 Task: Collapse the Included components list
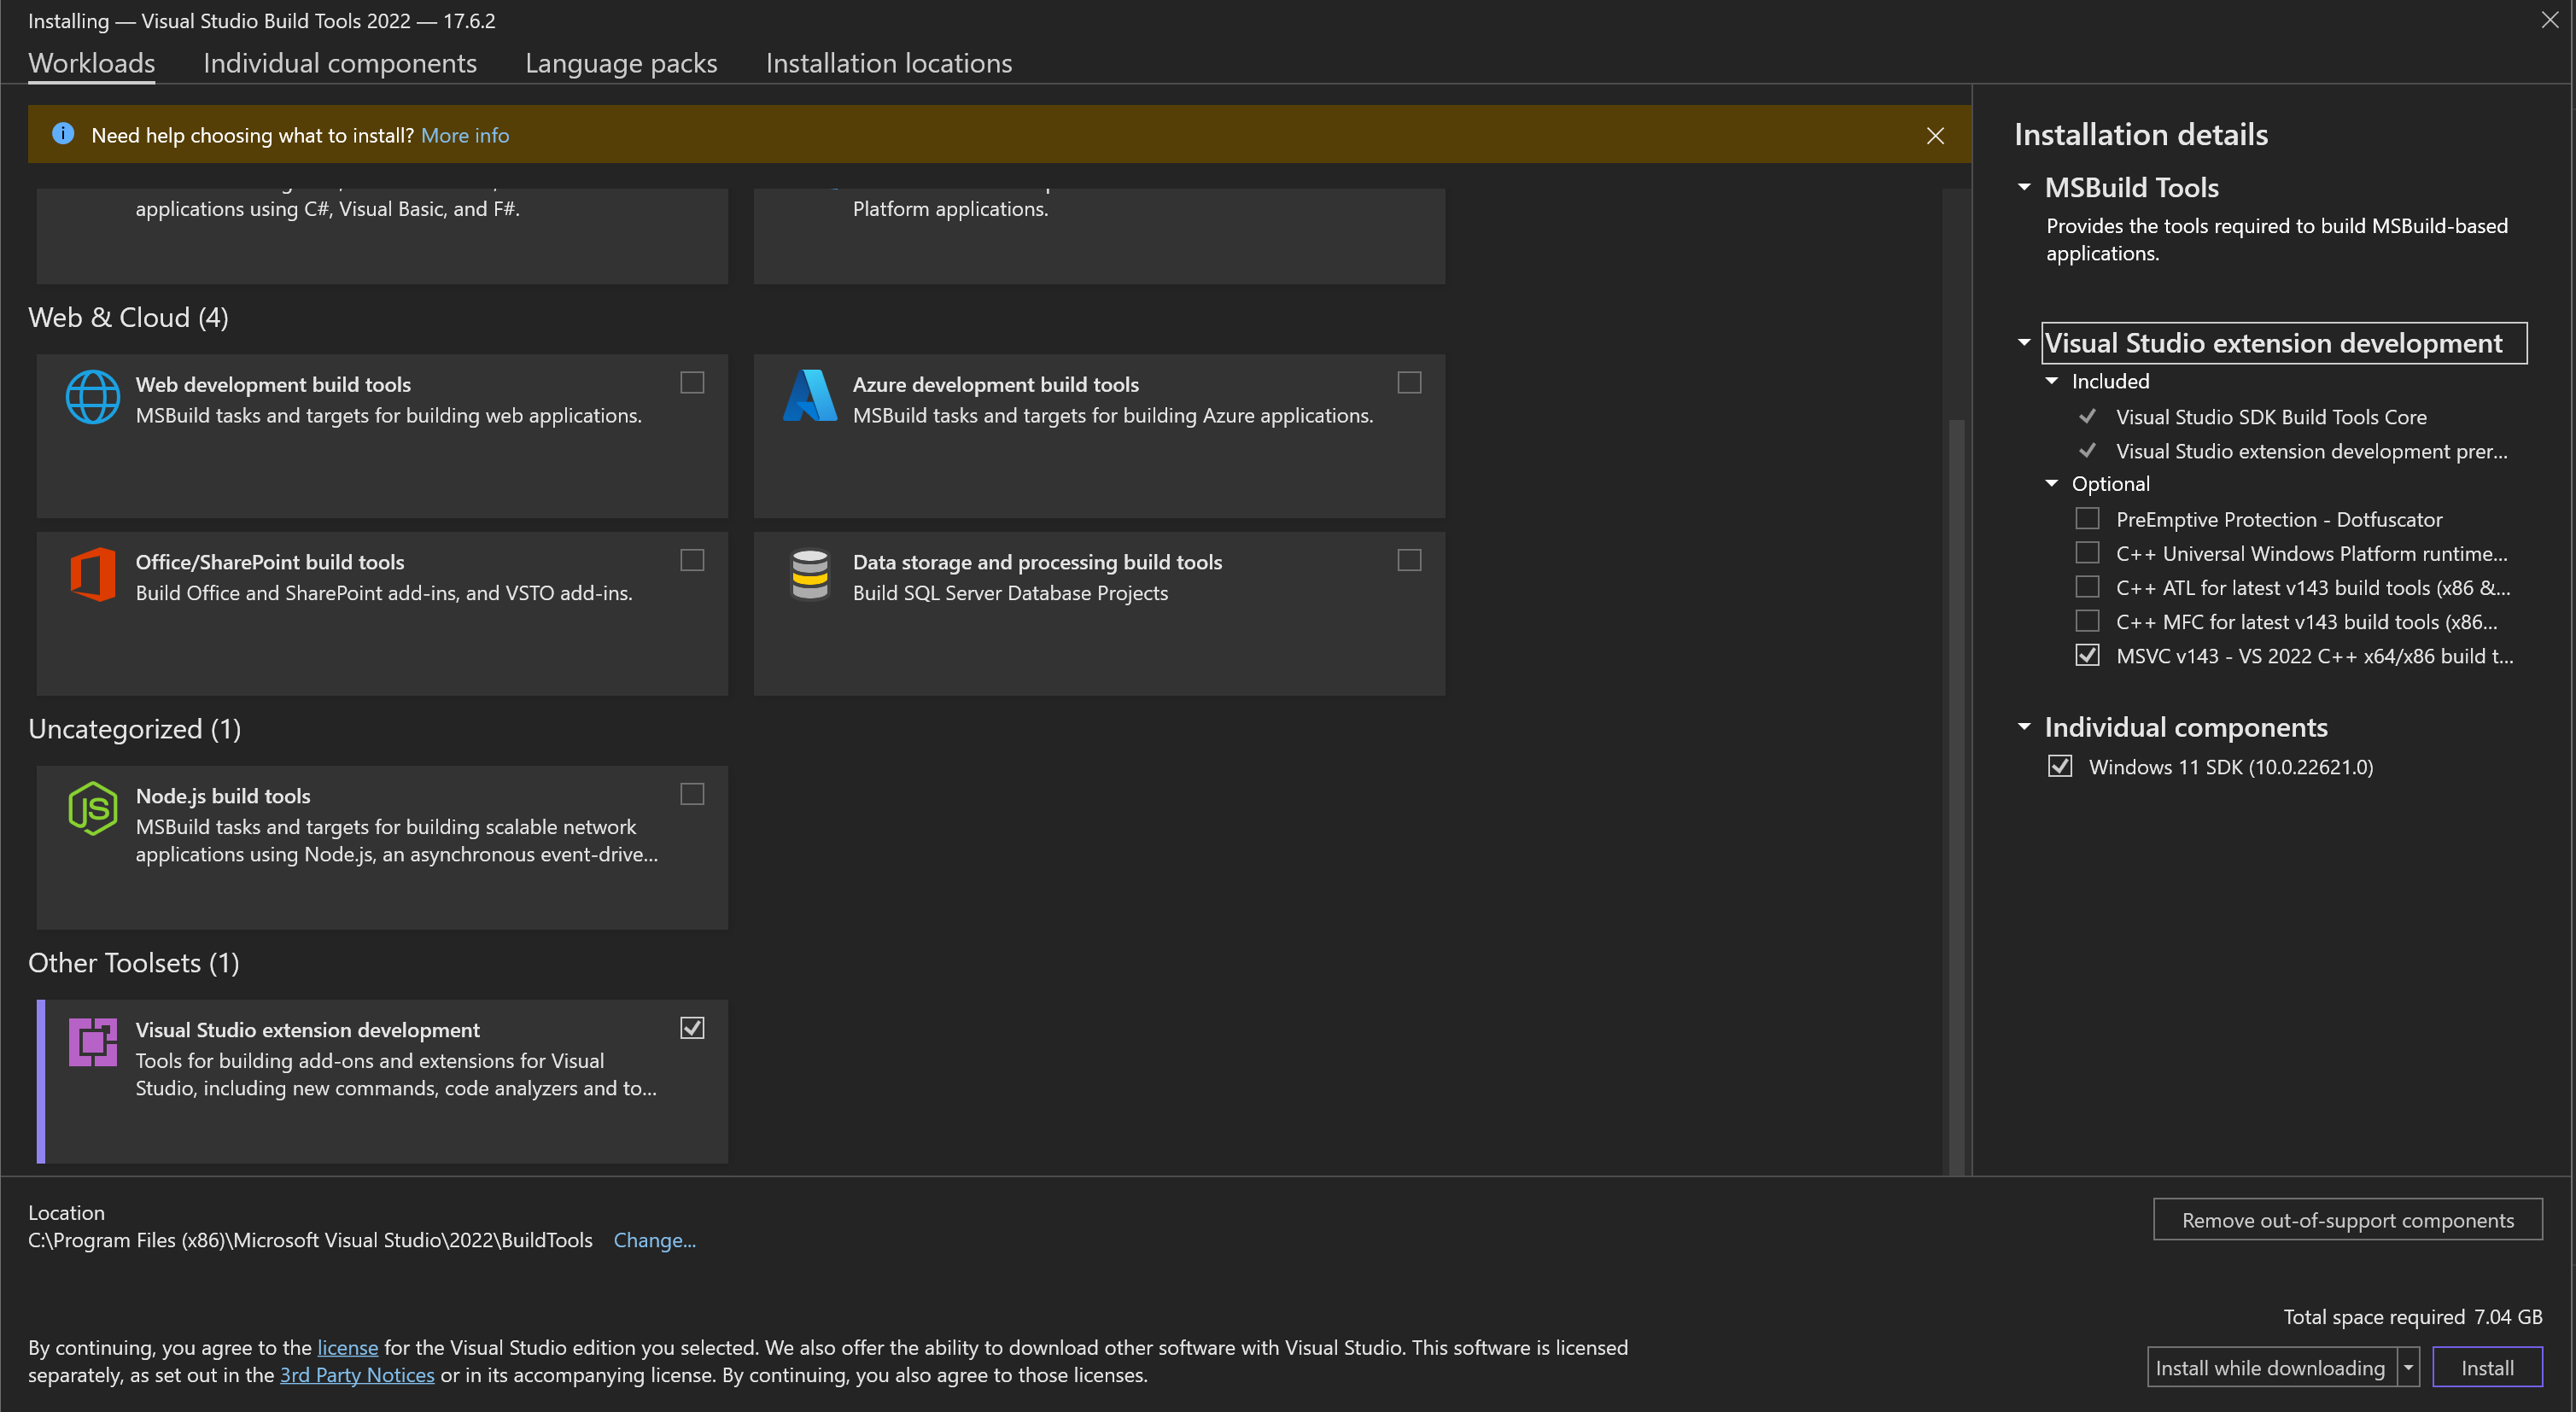point(2052,381)
